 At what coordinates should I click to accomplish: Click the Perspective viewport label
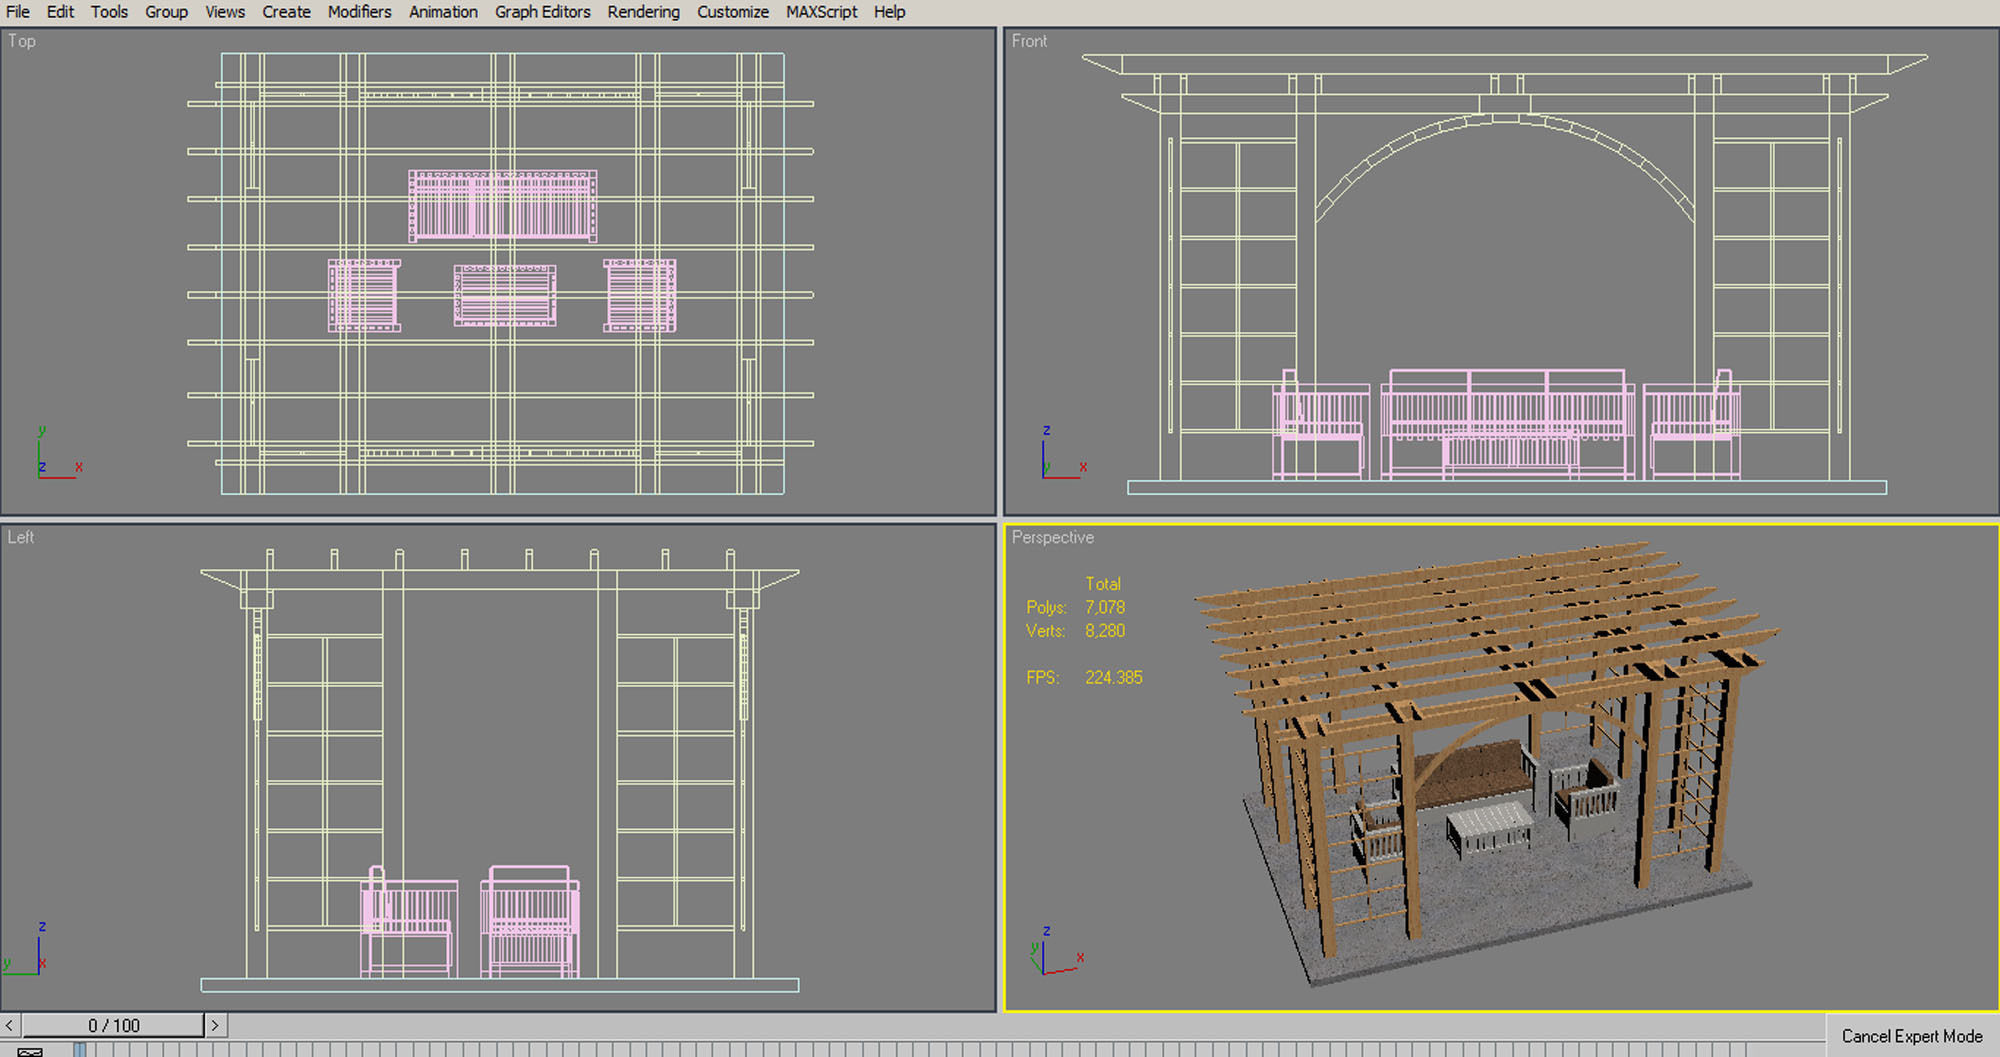(x=1052, y=537)
